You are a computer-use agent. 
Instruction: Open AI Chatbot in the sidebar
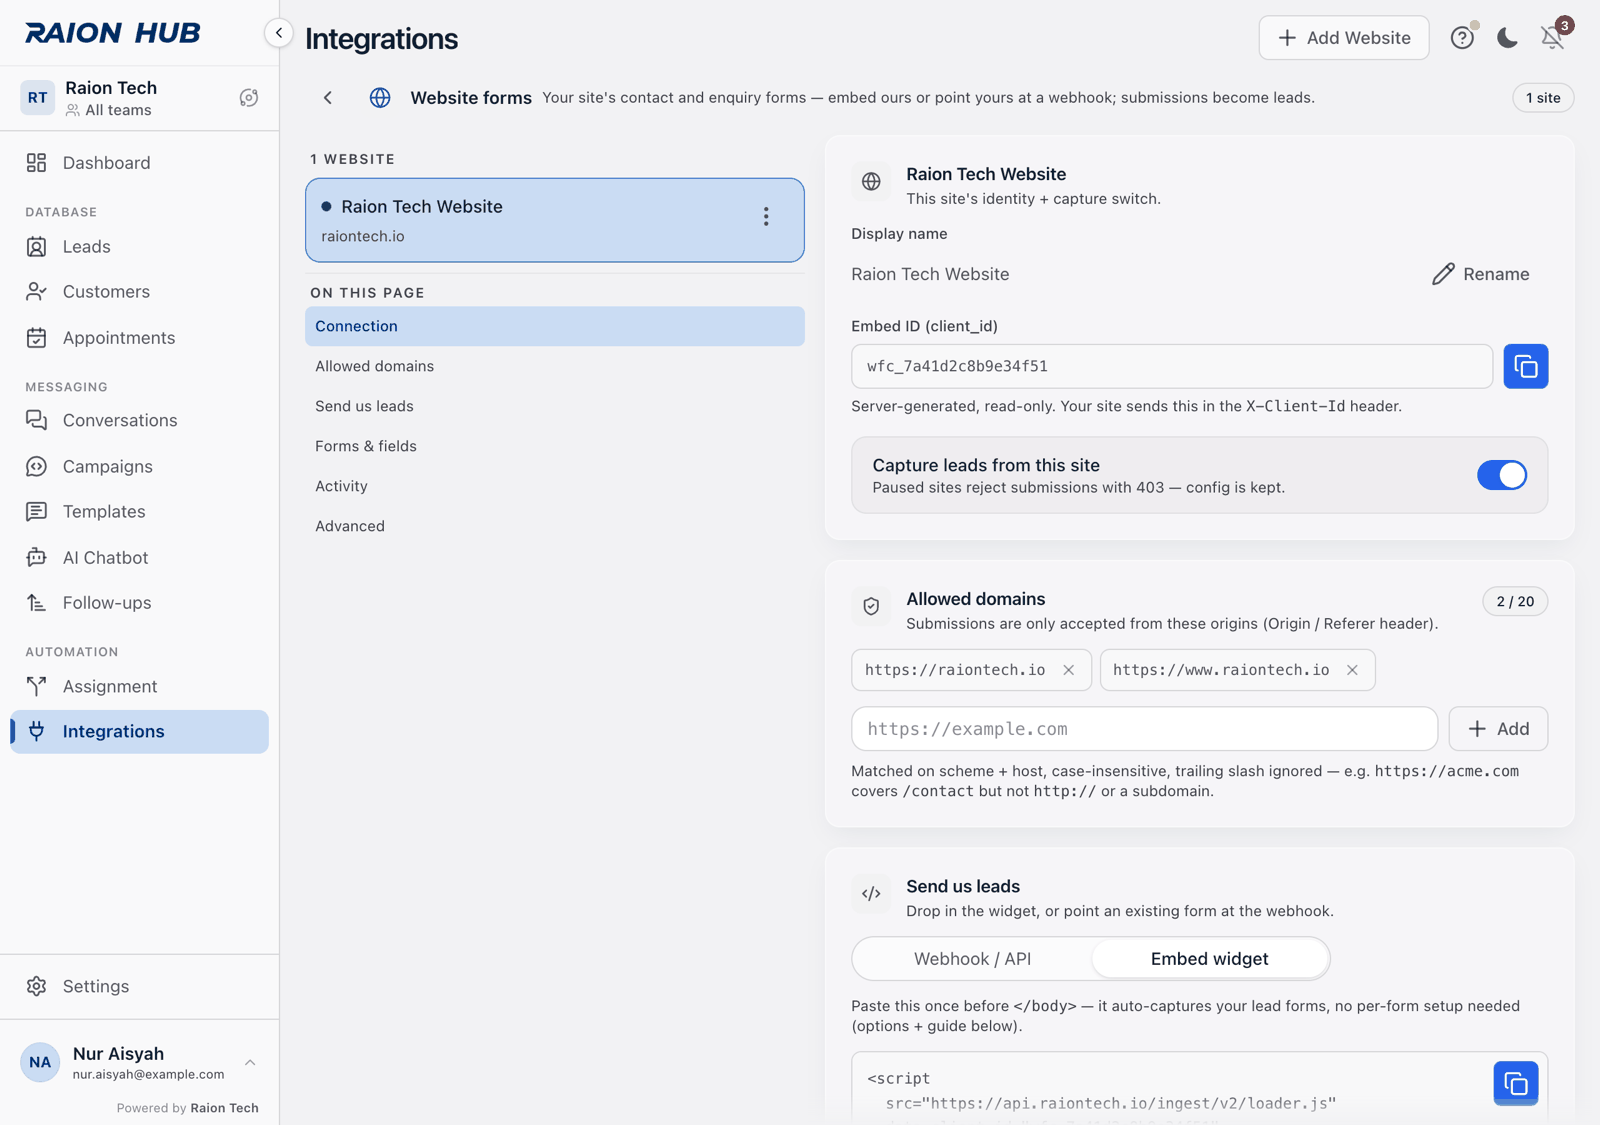139,558
